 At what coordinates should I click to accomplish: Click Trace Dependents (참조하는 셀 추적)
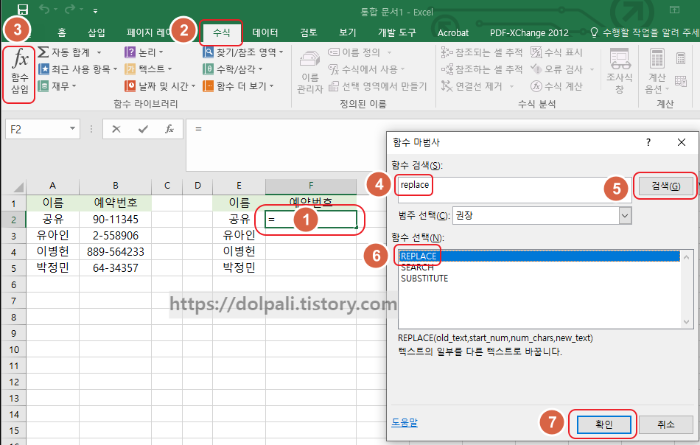click(482, 69)
